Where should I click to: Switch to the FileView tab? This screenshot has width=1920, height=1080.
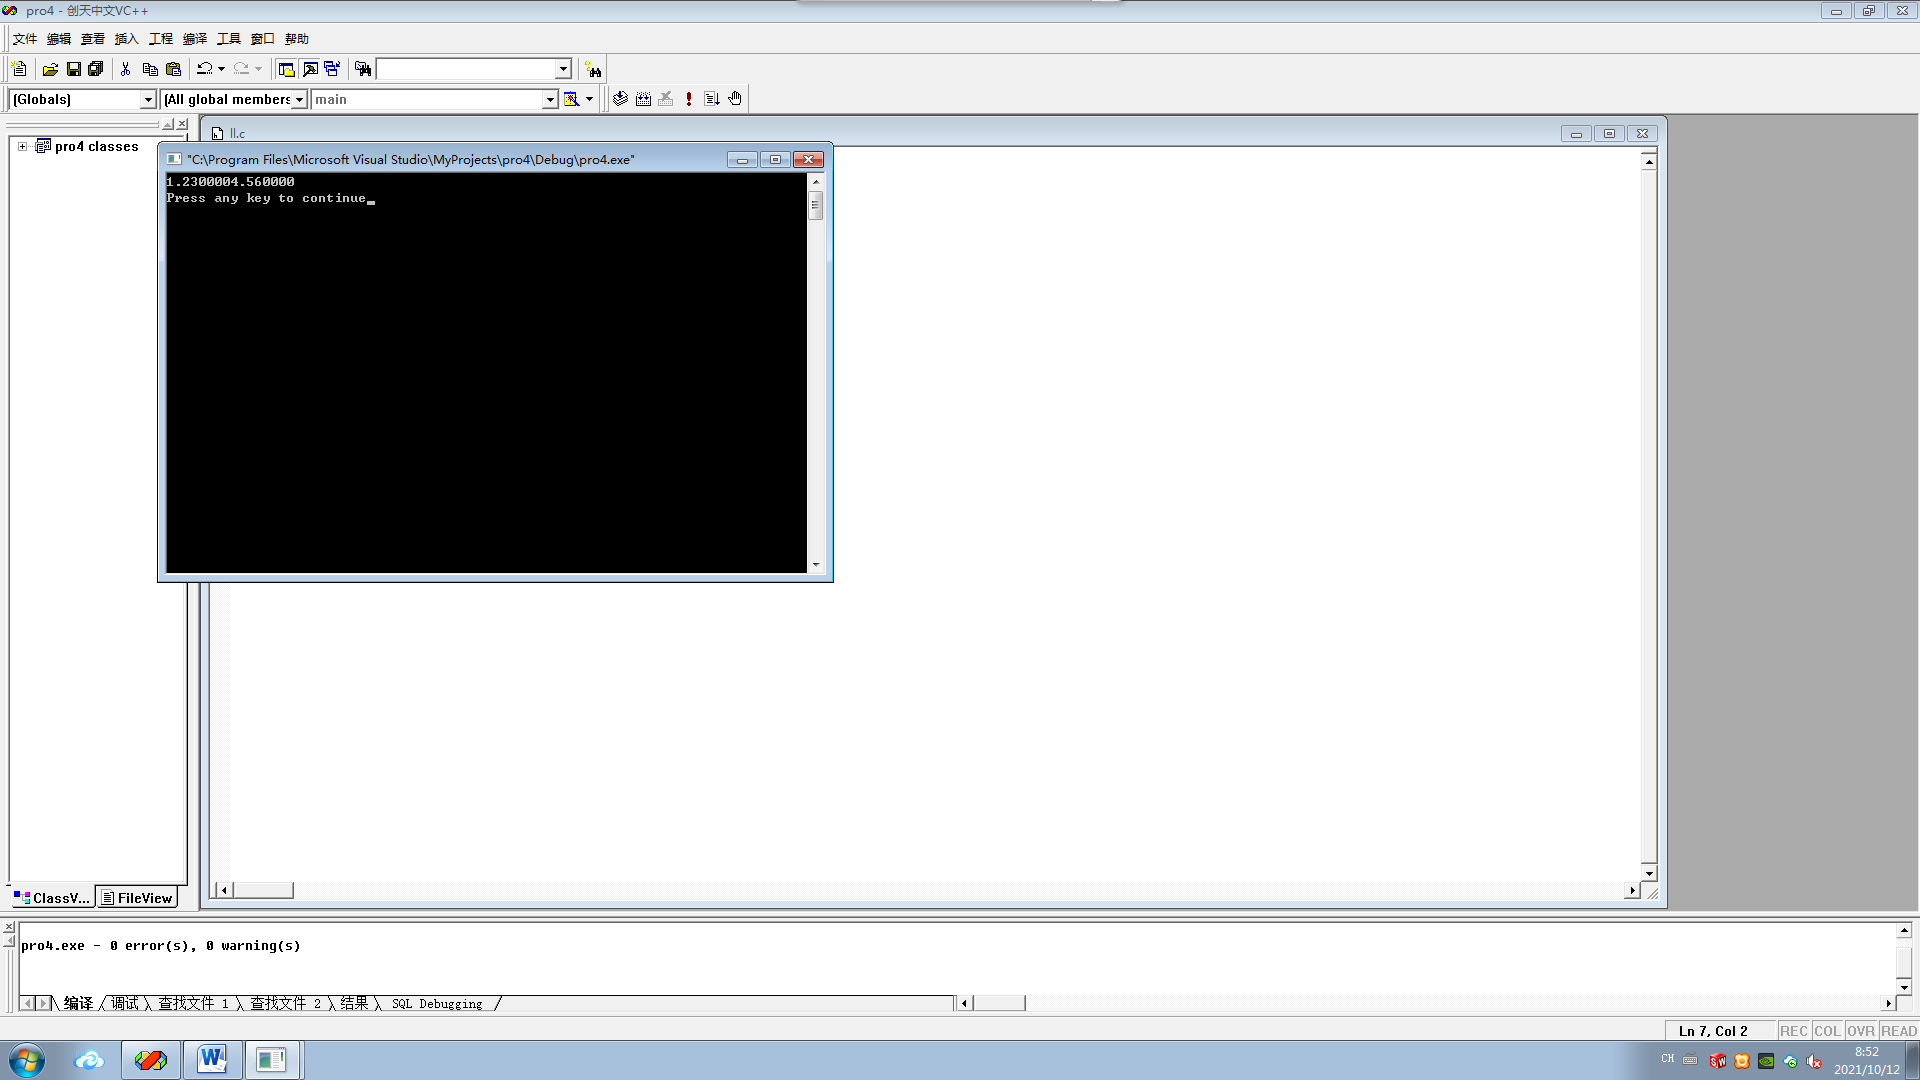137,898
